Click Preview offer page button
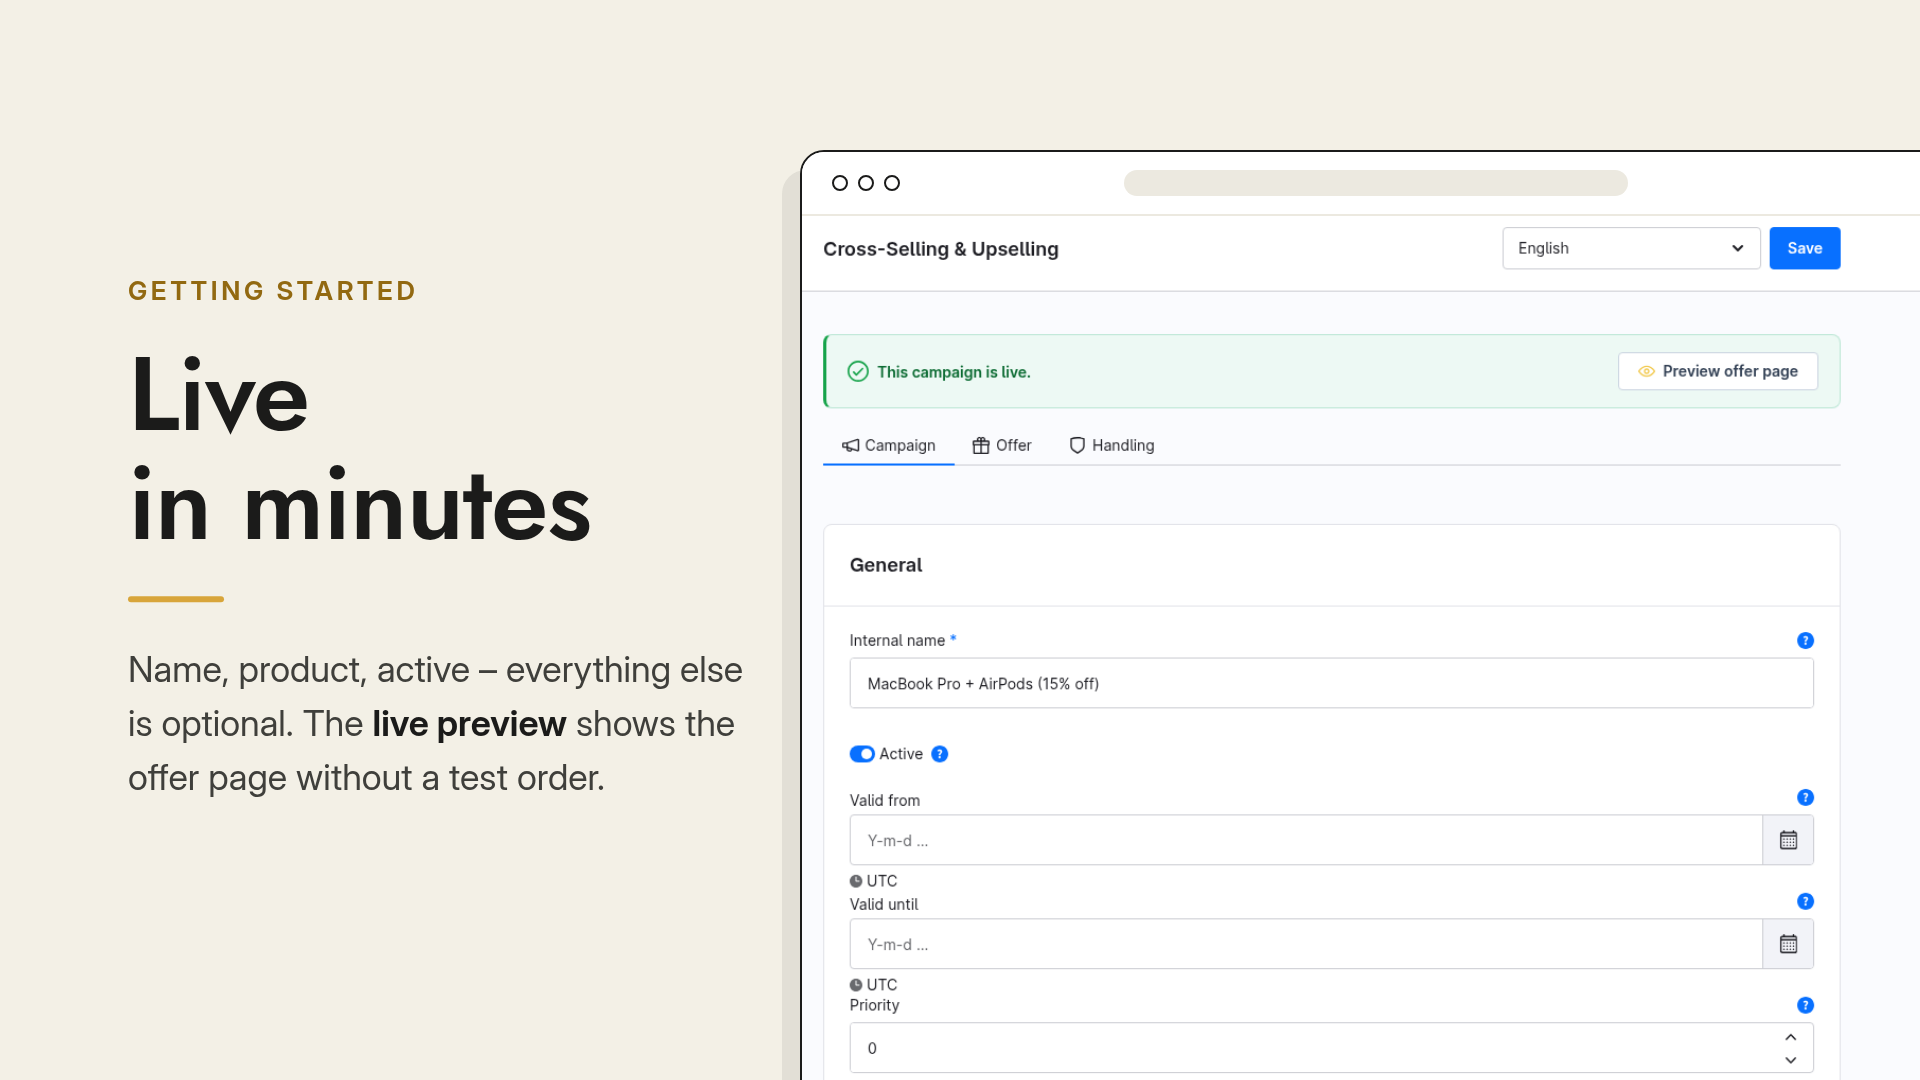 tap(1718, 371)
